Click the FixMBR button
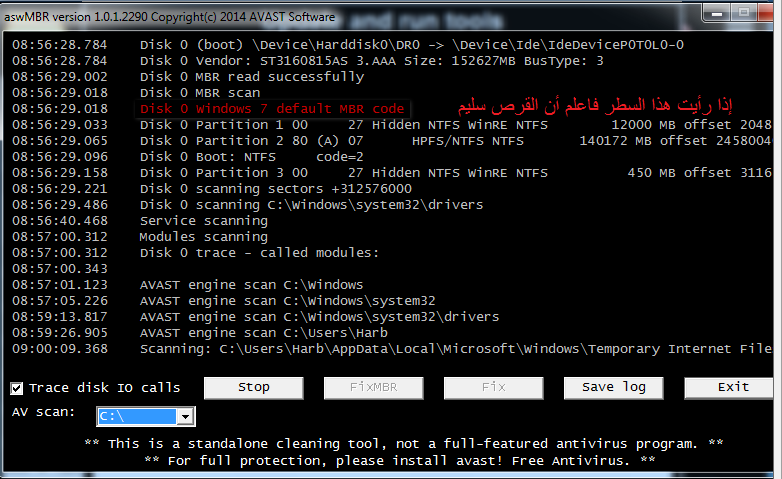This screenshot has height=479, width=782. tap(374, 387)
